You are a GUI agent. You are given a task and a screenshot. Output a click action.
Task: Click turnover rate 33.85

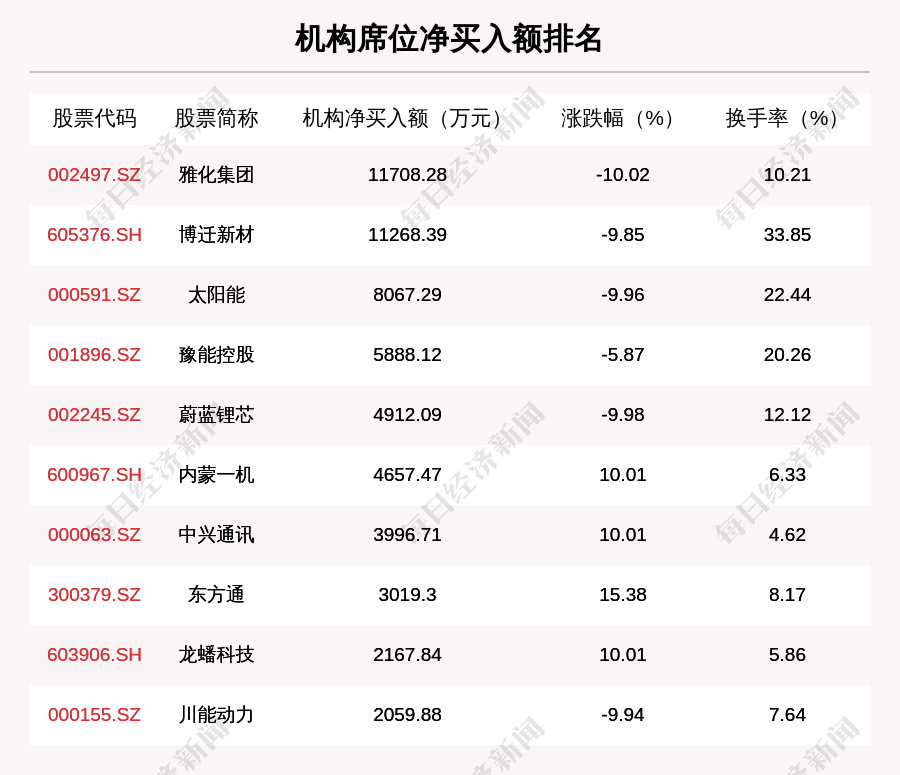point(787,235)
